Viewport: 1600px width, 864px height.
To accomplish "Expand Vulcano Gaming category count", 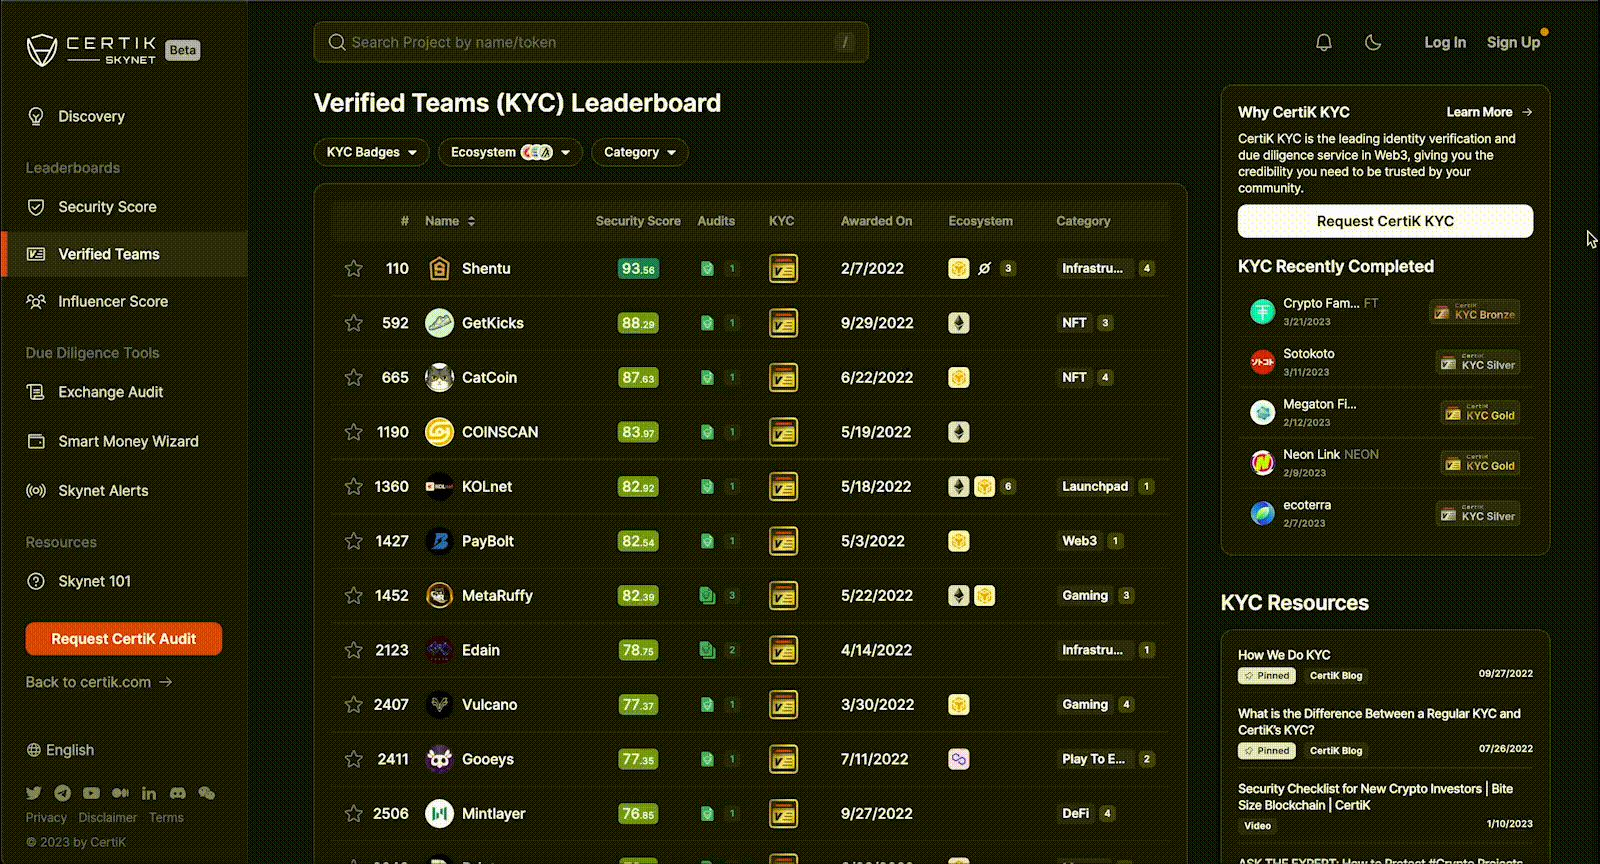I will [1126, 704].
